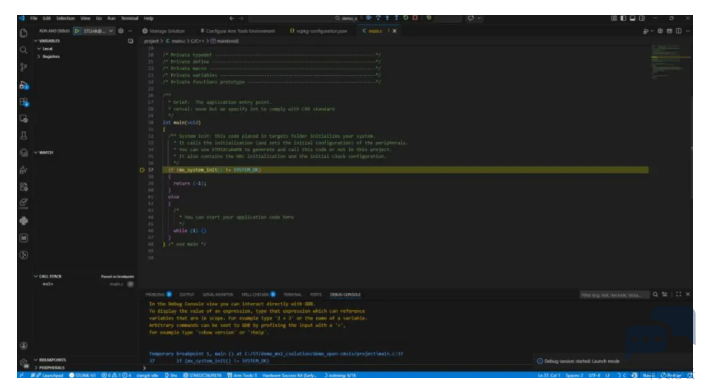Close the main.c editor tab
Viewport: 704px width, 389px height.
[395, 31]
